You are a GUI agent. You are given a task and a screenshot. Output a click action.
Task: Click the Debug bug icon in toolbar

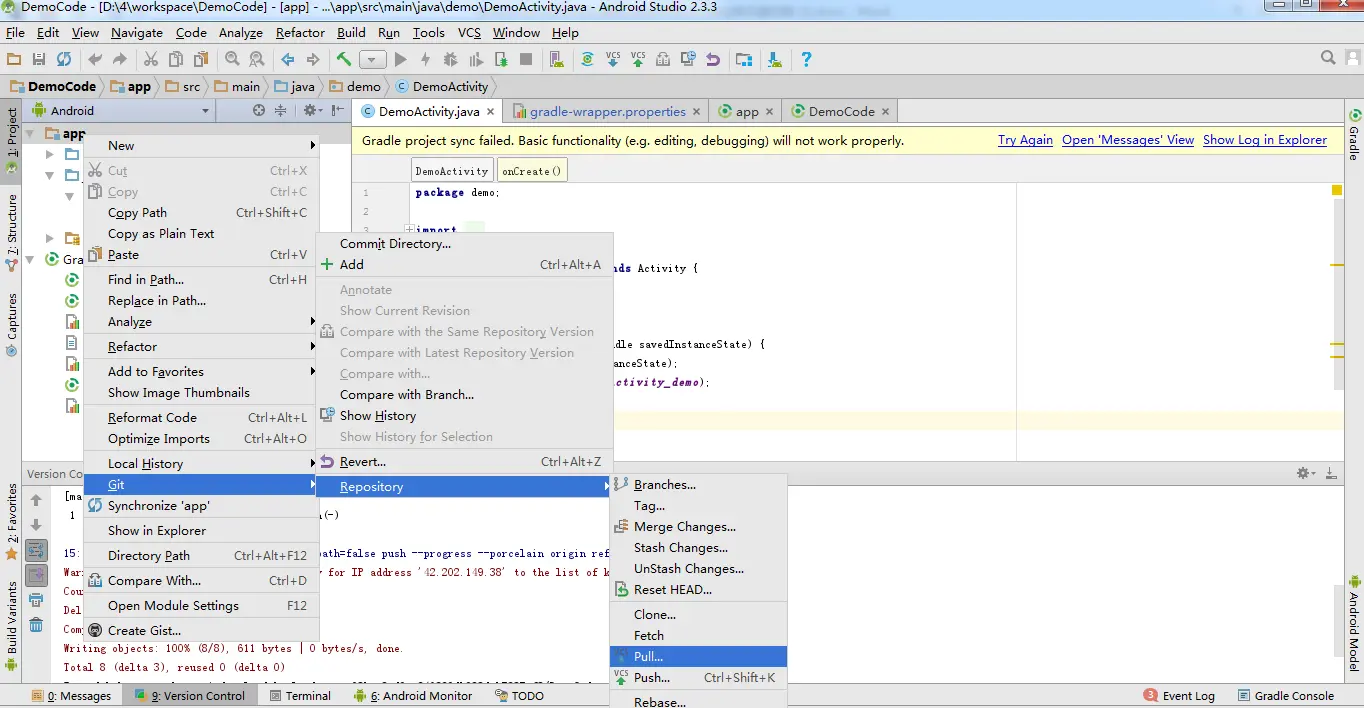click(x=450, y=60)
